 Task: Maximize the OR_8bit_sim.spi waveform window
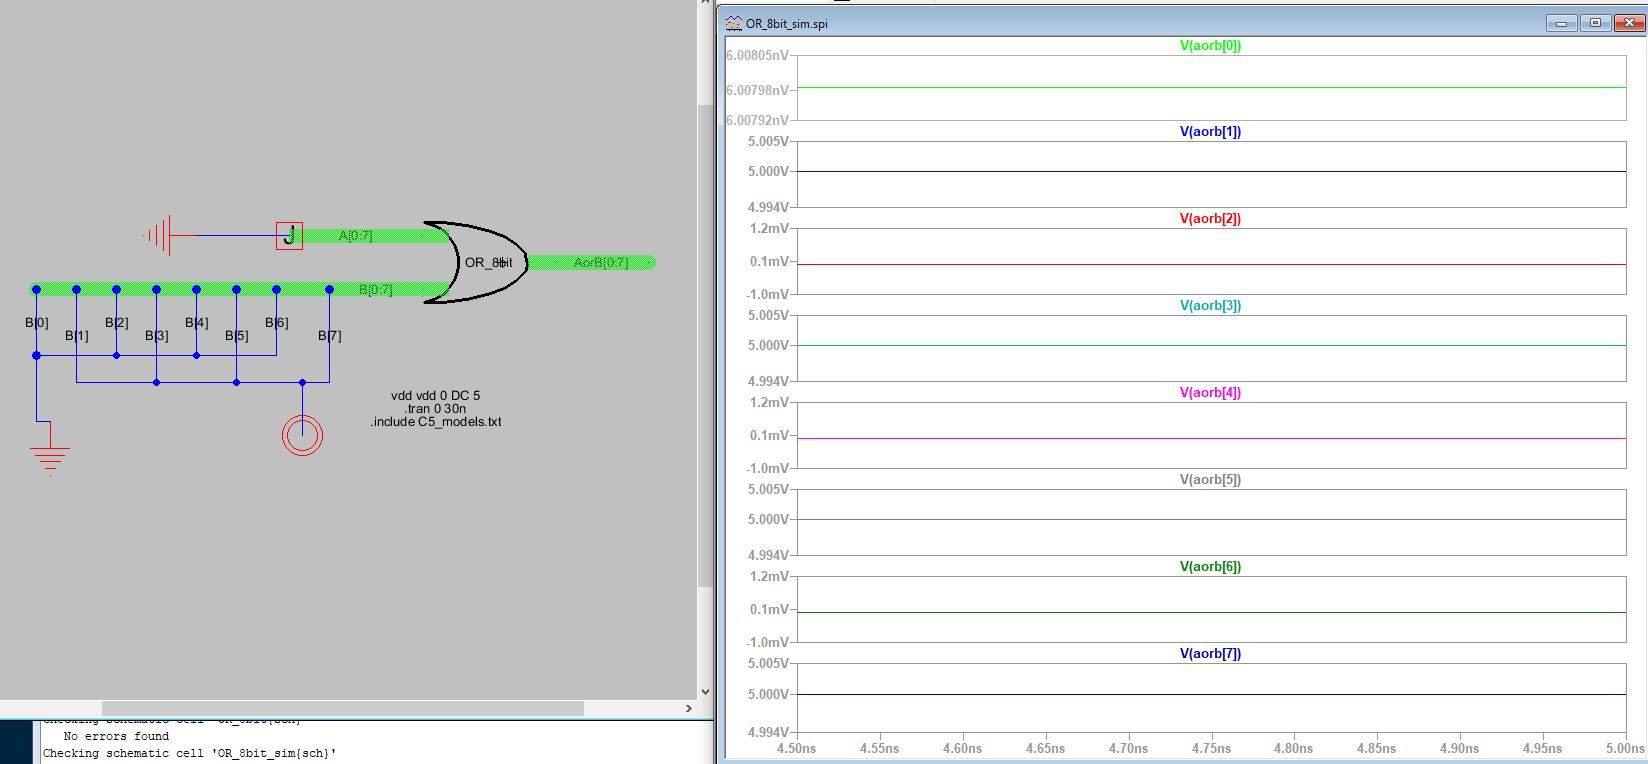tap(1596, 23)
